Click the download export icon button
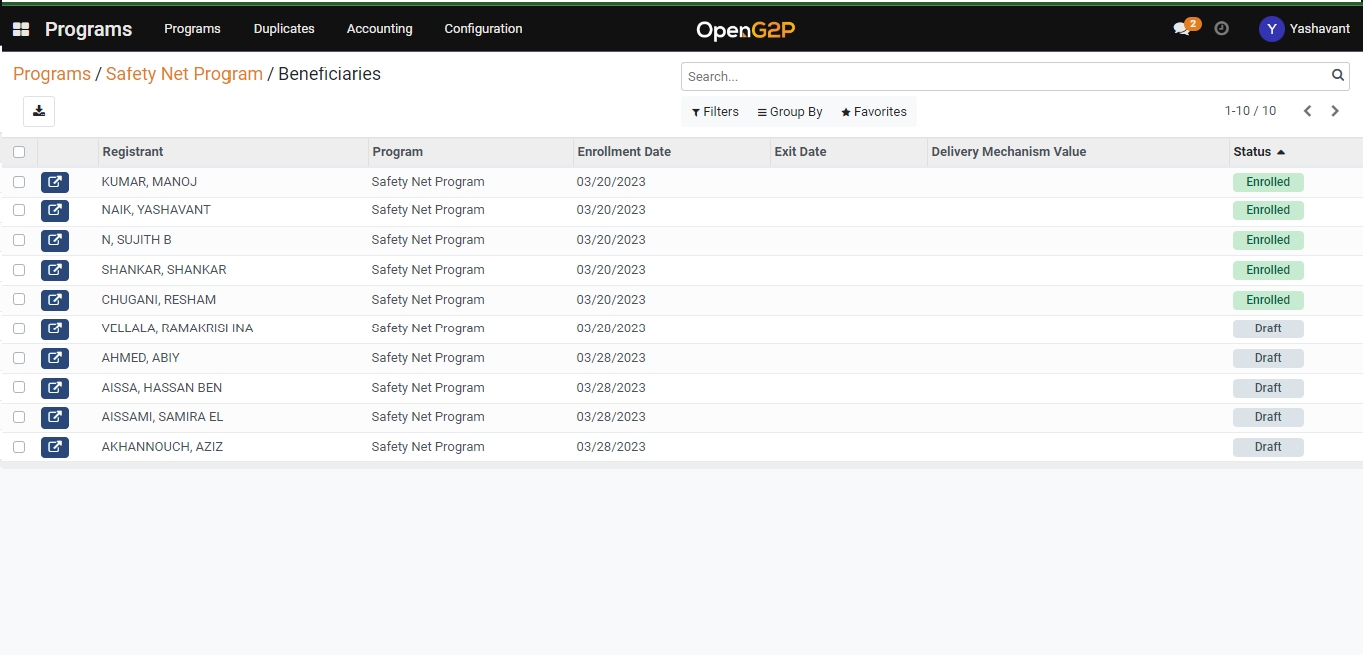Image resolution: width=1363 pixels, height=655 pixels. [x=39, y=111]
